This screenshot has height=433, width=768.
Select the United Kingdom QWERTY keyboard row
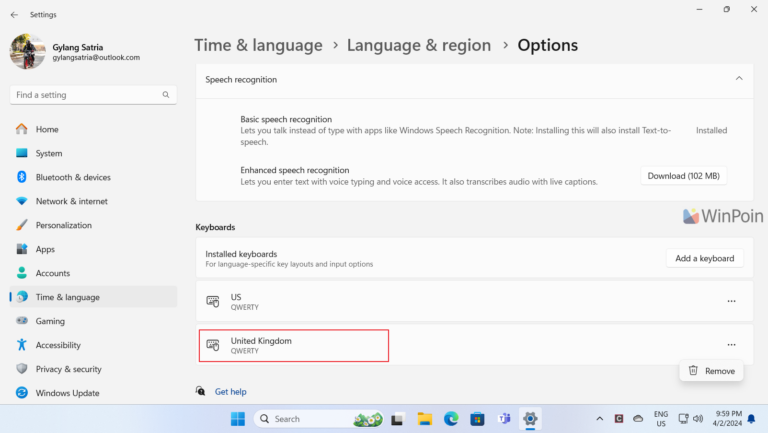[x=474, y=345]
